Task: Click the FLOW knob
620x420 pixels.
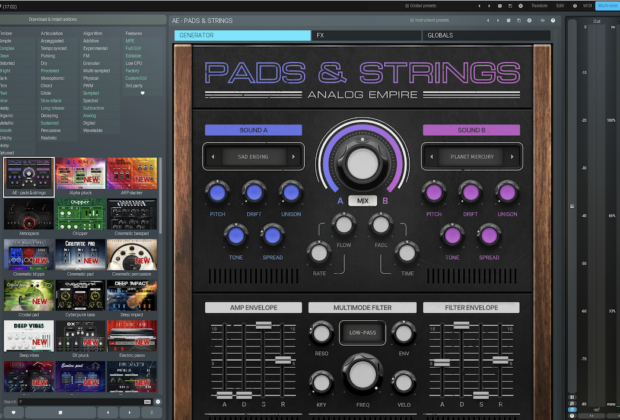Action: (x=344, y=225)
